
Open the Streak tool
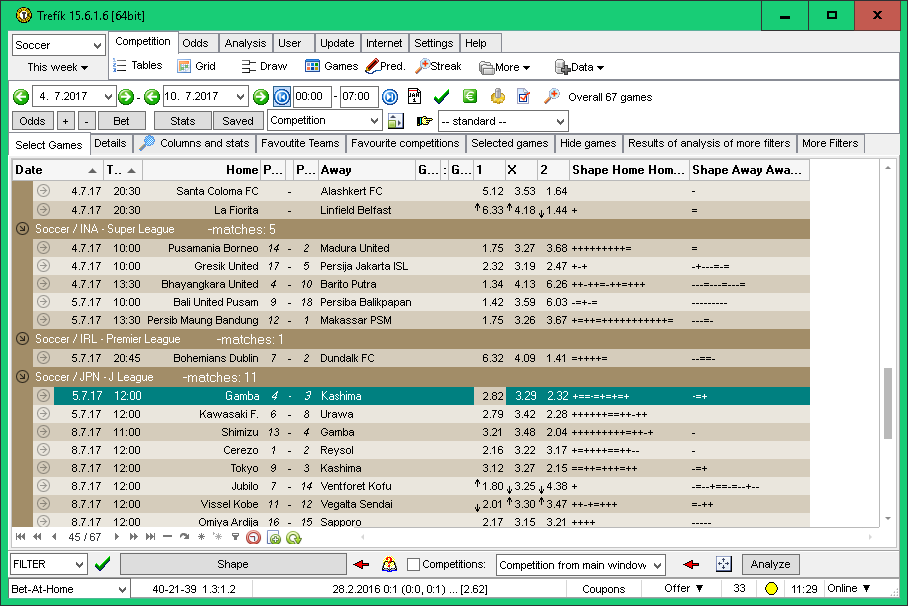[x=439, y=66]
